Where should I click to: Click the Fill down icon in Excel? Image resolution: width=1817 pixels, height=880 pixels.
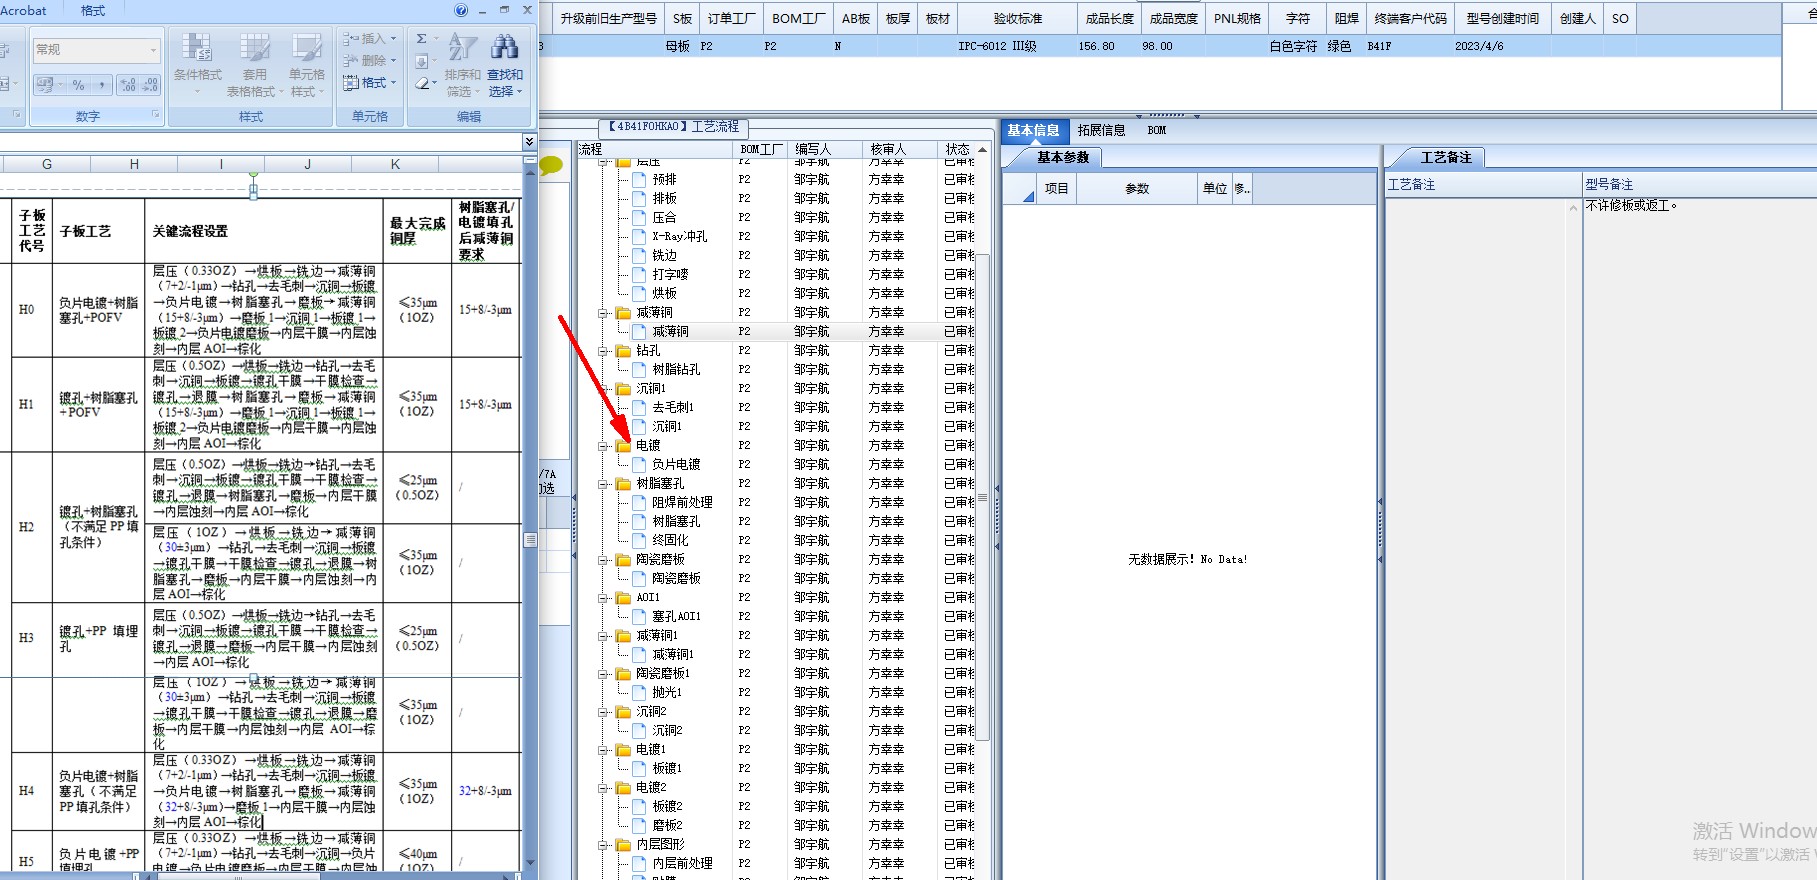point(422,61)
